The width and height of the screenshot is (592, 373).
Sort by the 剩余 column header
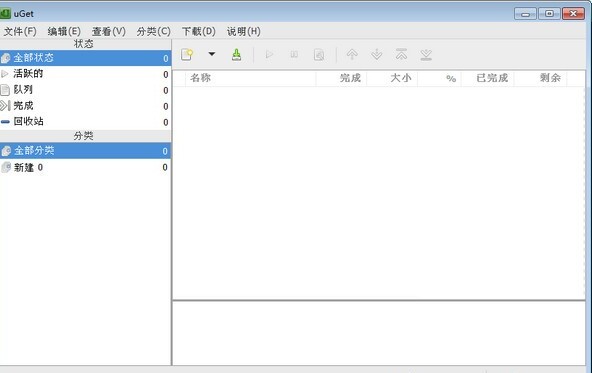(540, 78)
